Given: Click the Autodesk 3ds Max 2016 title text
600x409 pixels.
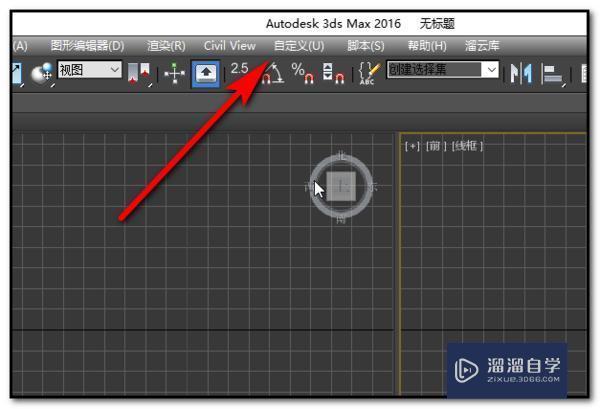Looking at the screenshot, I should click(333, 24).
